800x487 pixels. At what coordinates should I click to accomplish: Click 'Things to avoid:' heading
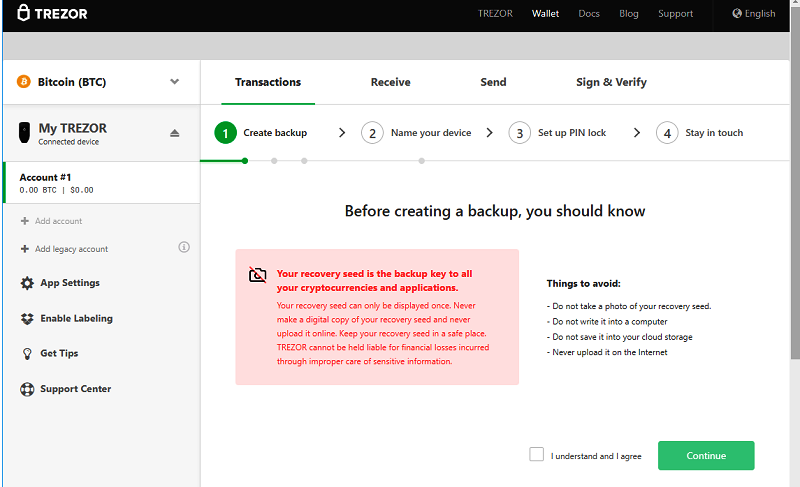(x=584, y=284)
